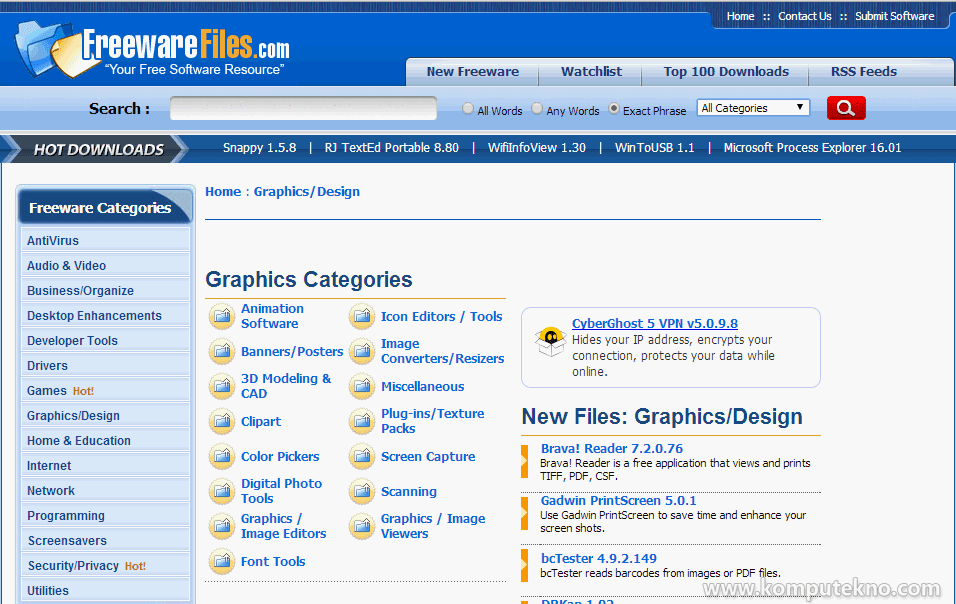This screenshot has width=956, height=604.
Task: Select Internet category in sidebar
Action: [105, 465]
